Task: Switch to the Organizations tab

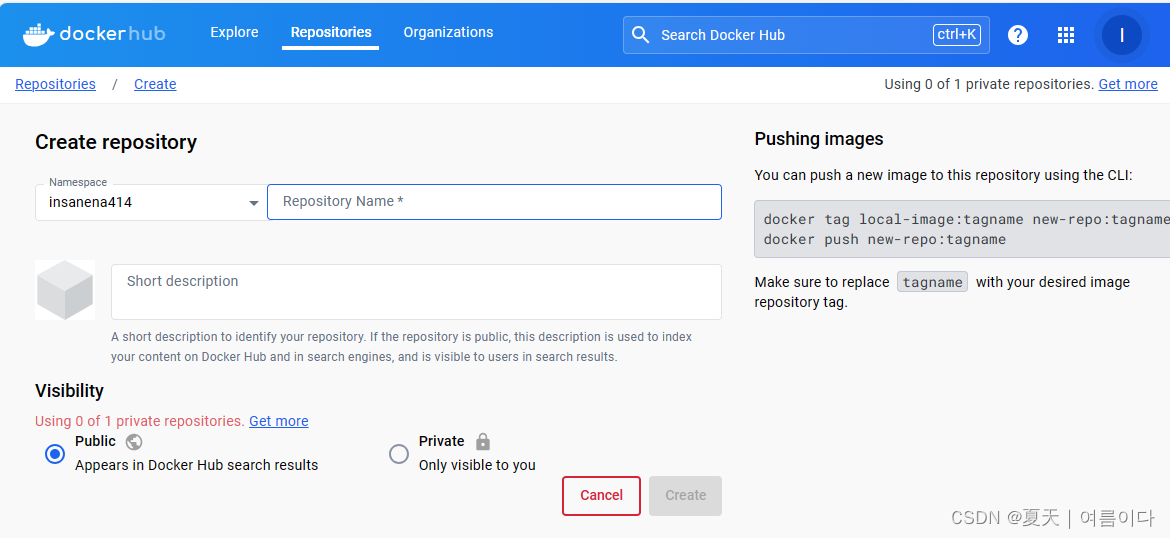Action: coord(448,32)
